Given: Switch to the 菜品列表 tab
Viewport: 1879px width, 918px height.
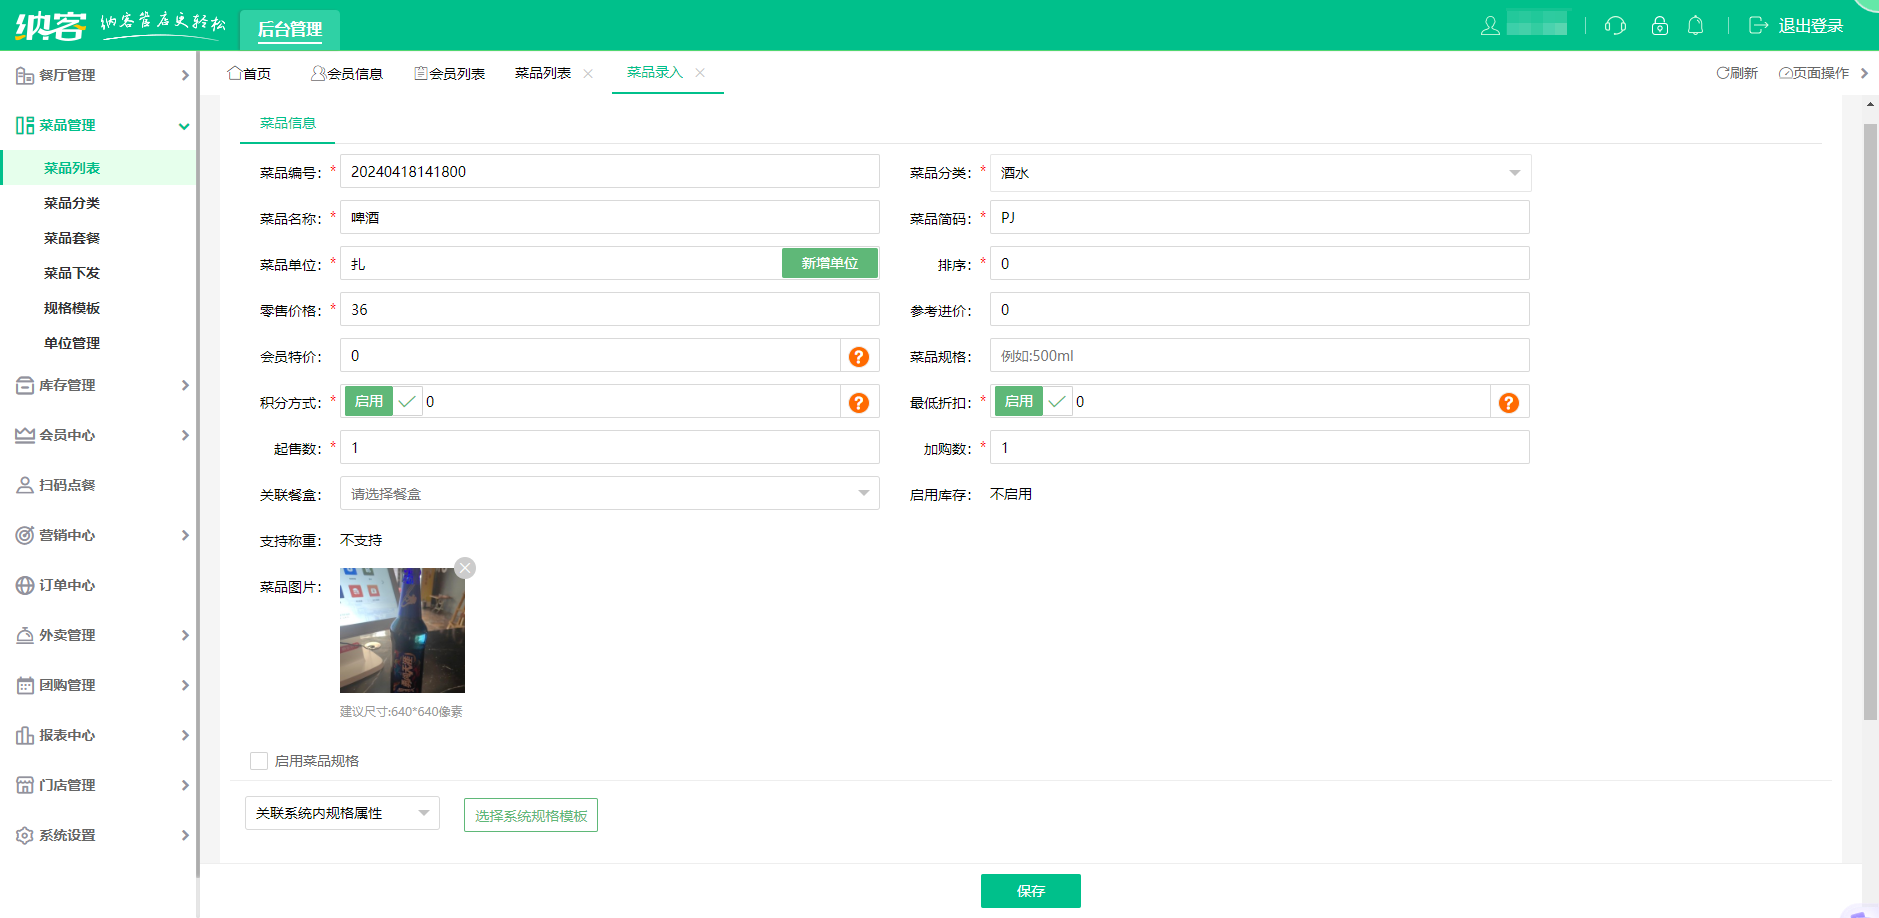Looking at the screenshot, I should (543, 74).
